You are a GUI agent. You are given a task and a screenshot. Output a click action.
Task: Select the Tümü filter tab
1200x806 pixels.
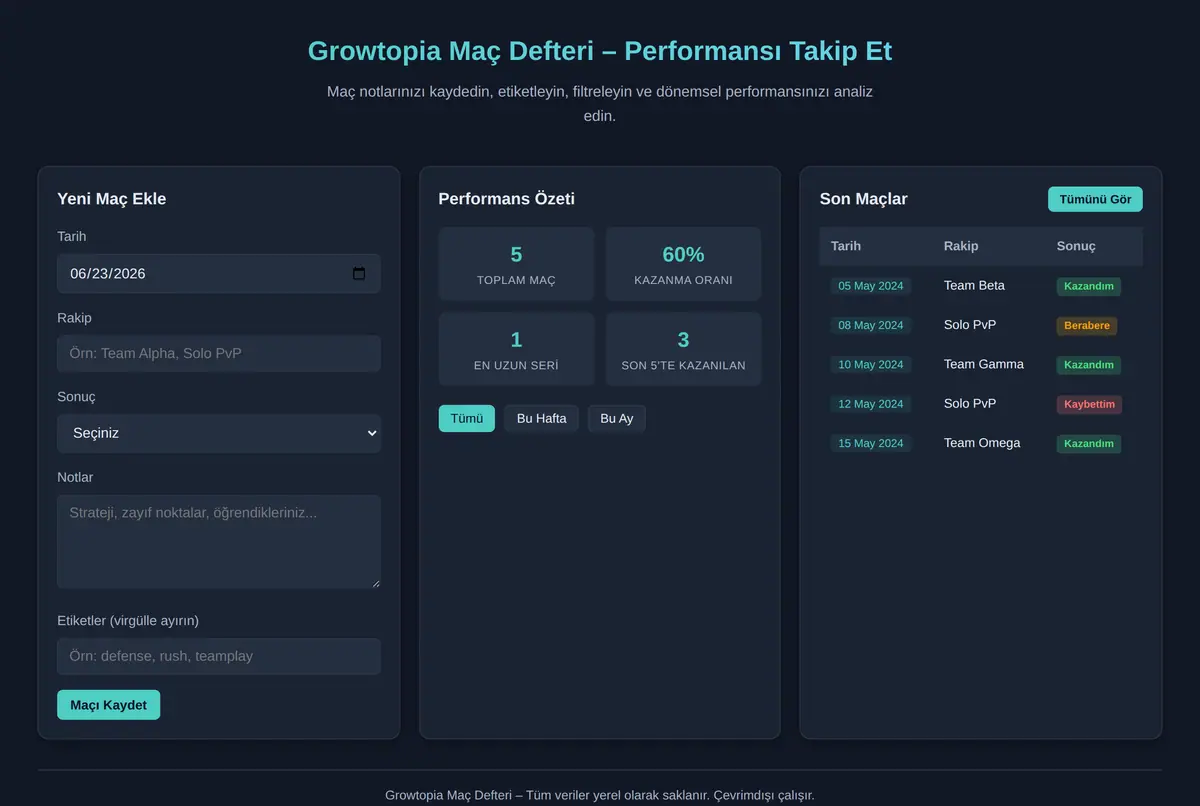pos(466,418)
